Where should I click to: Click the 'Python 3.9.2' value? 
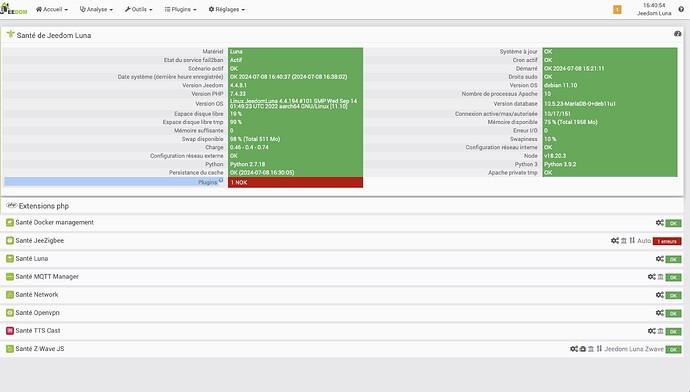tap(560, 164)
